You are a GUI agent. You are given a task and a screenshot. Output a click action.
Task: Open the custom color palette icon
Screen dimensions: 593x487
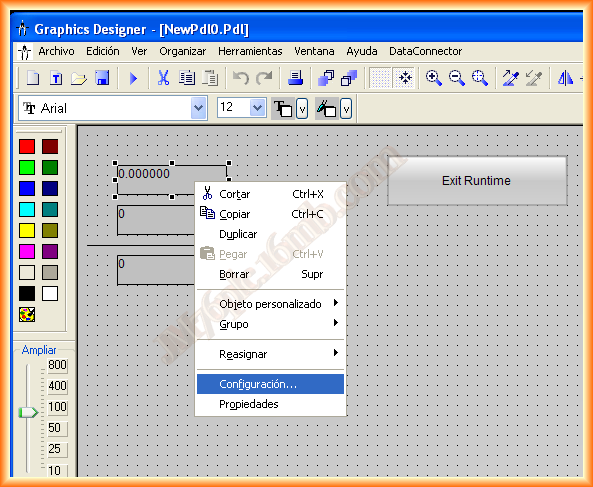click(x=27, y=314)
